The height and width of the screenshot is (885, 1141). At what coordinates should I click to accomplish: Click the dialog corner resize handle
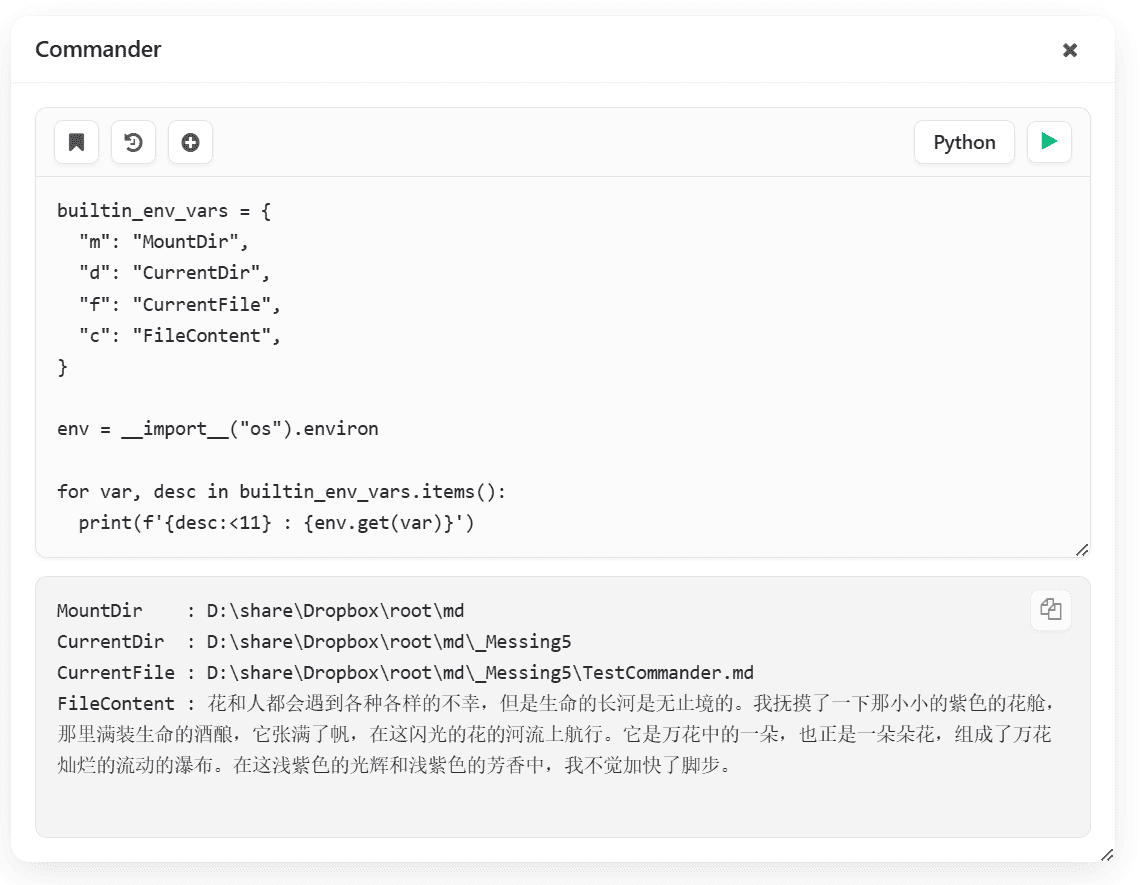point(1107,855)
